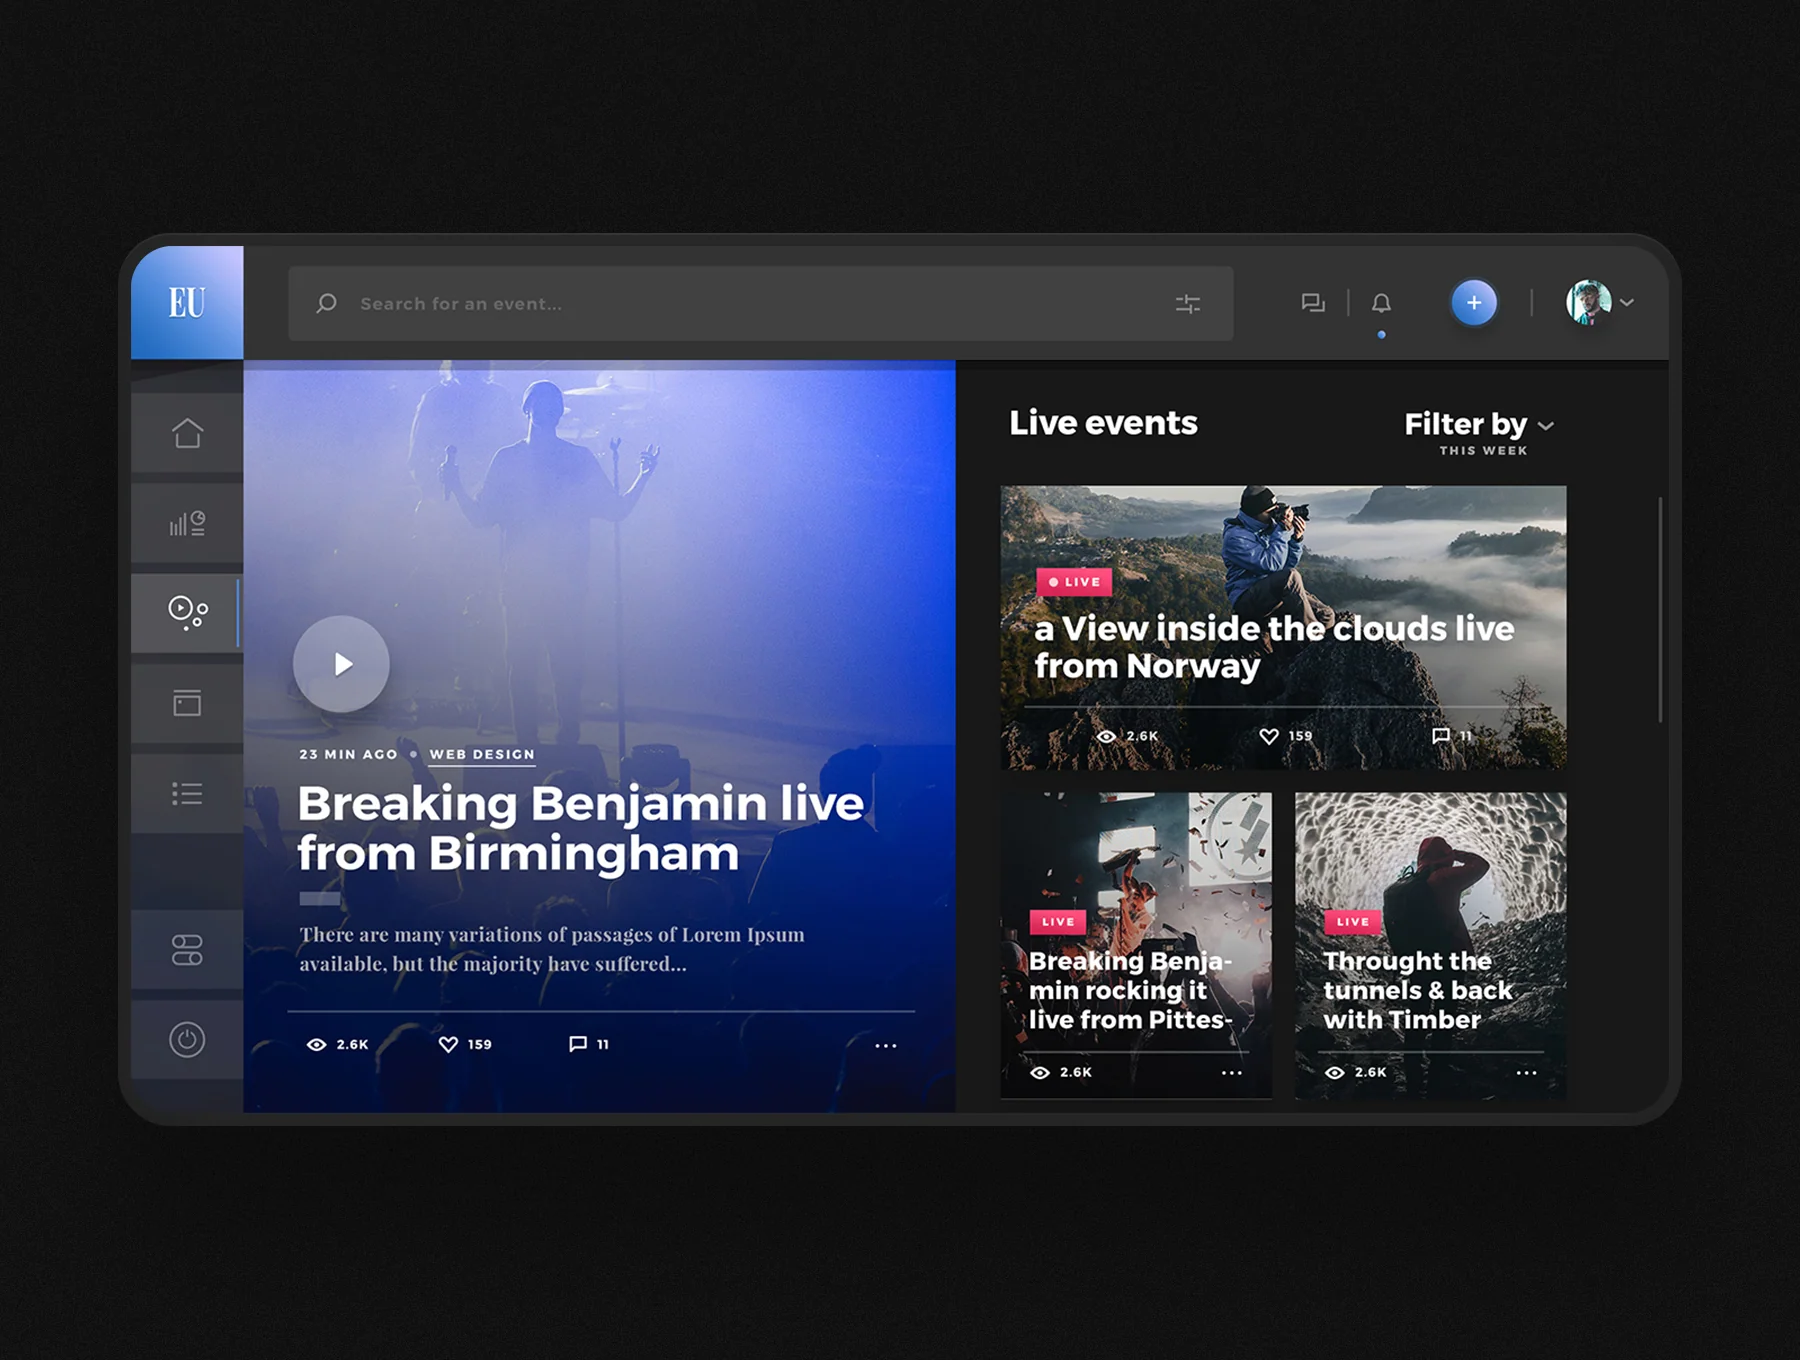1800x1360 pixels.
Task: Open the Throught the tunnels card title
Action: click(x=1418, y=990)
